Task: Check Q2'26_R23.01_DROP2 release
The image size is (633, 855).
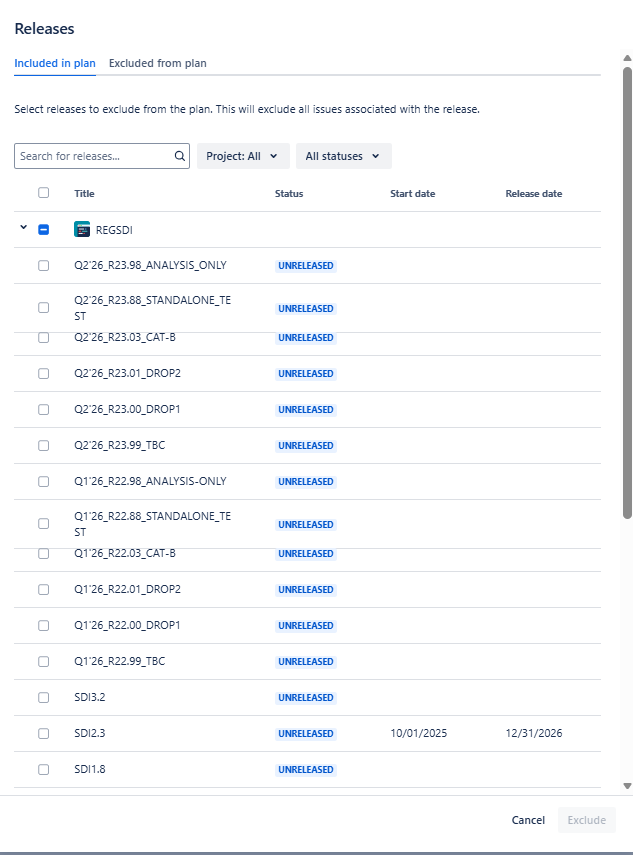Action: 44,374
